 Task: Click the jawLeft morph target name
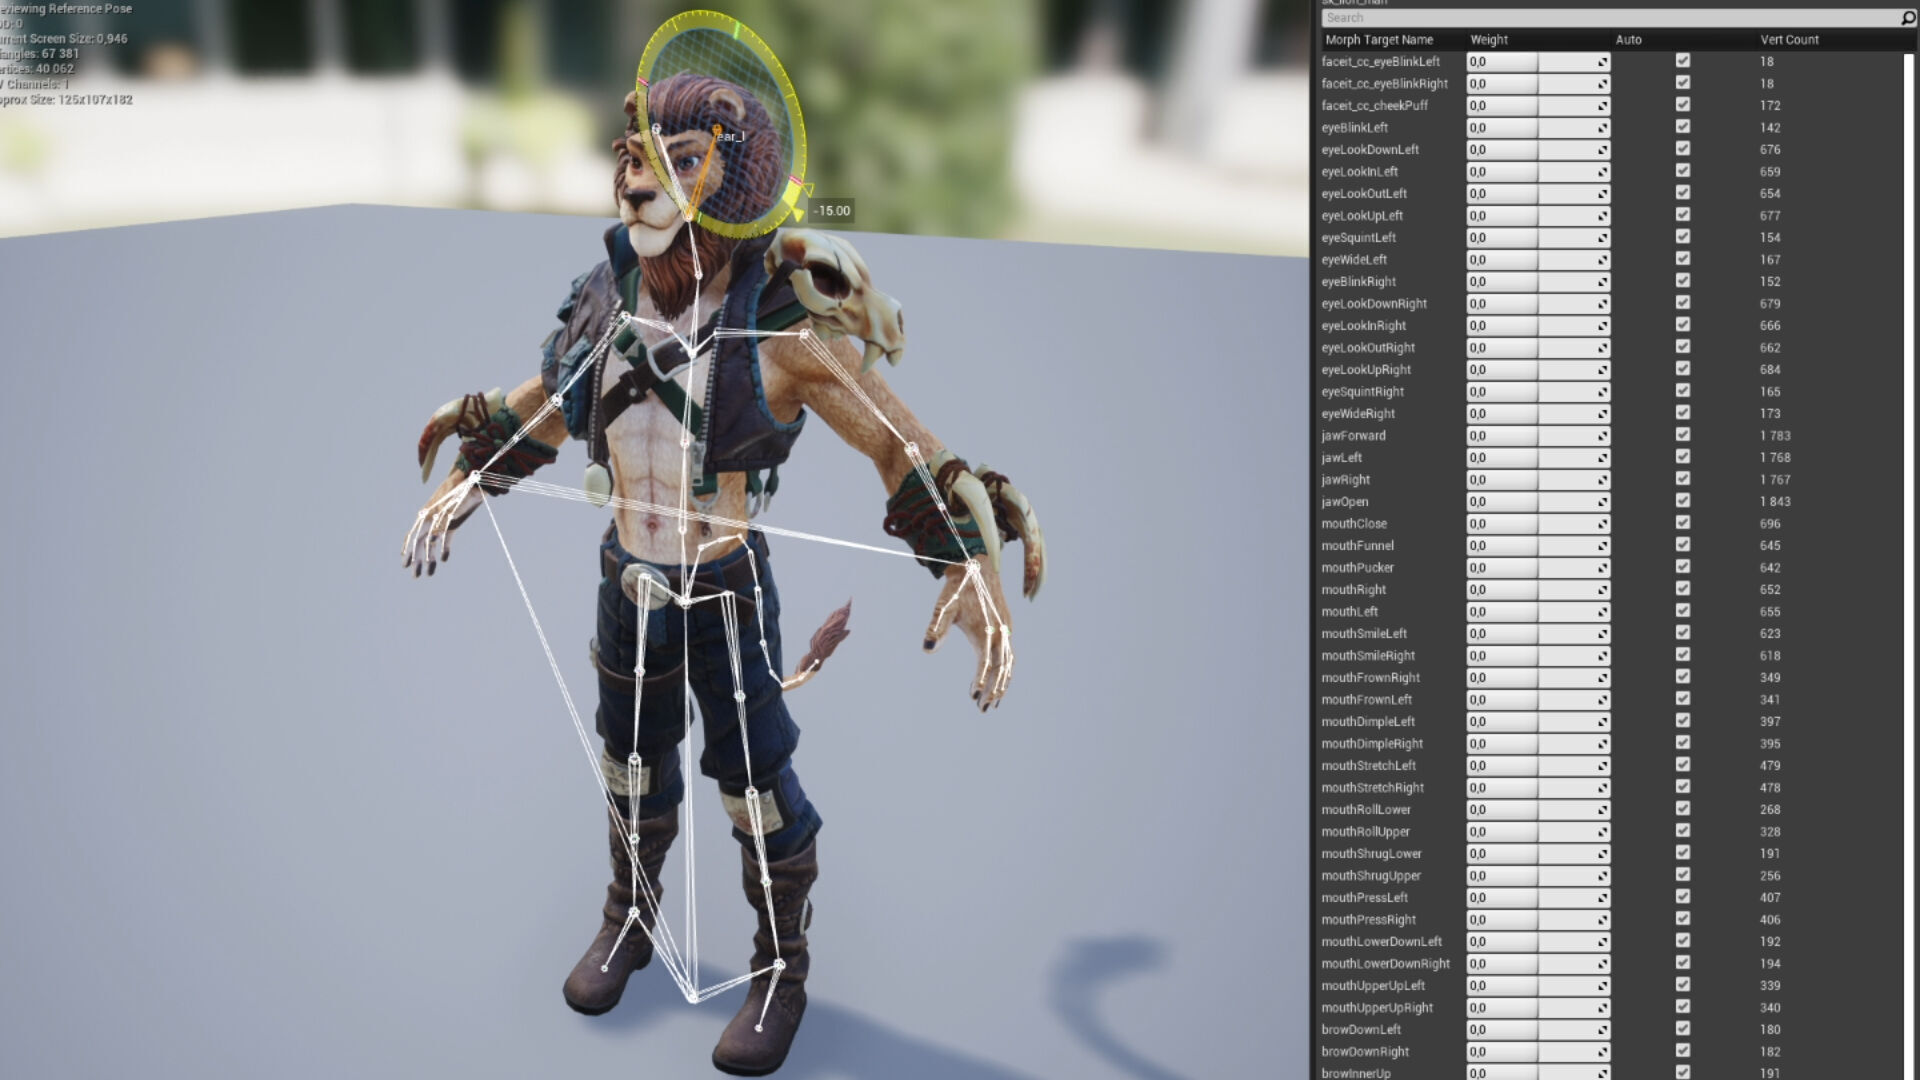1341,458
